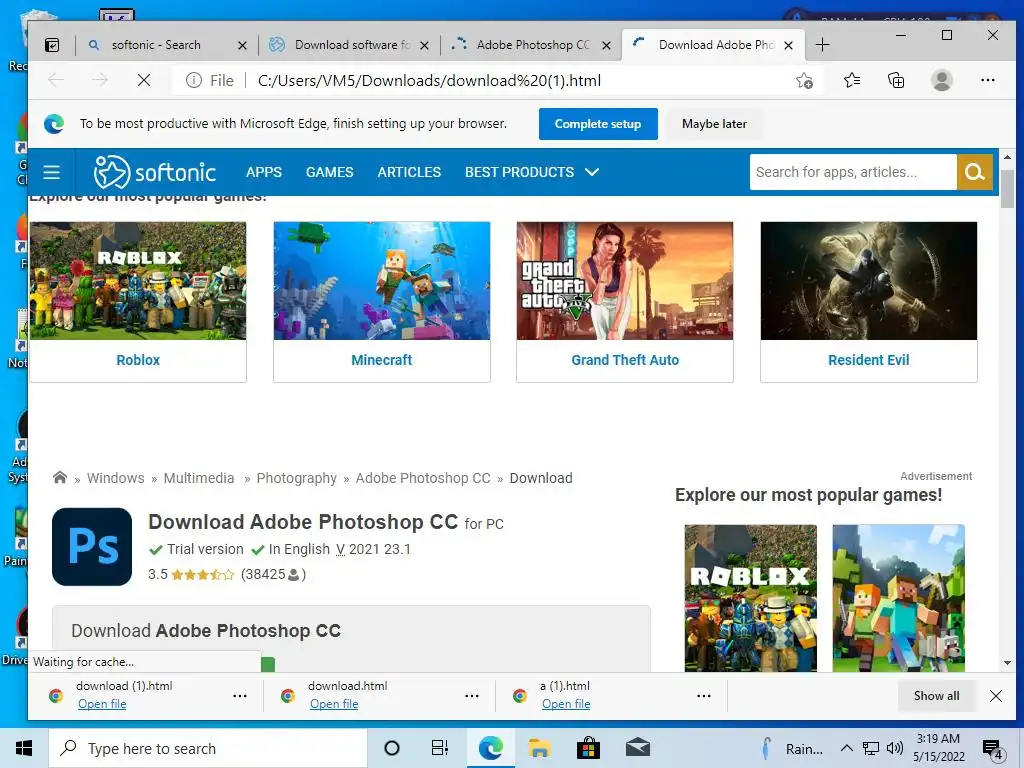Open Edge Settings and more menu

pos(987,80)
